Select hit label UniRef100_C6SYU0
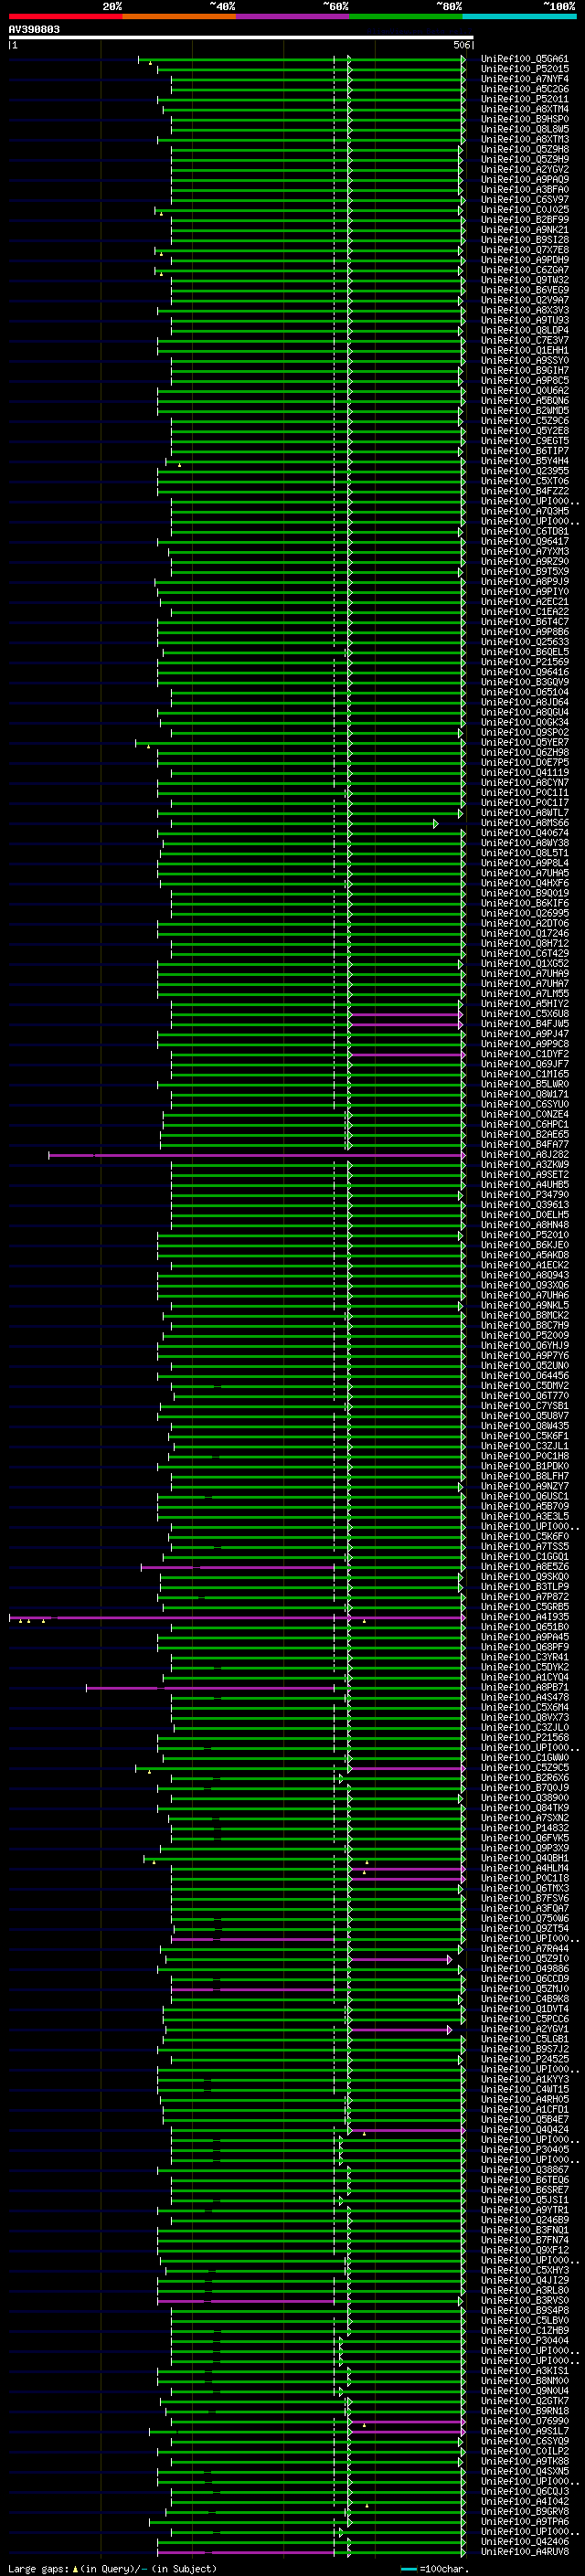This screenshot has width=585, height=2576. click(524, 1104)
